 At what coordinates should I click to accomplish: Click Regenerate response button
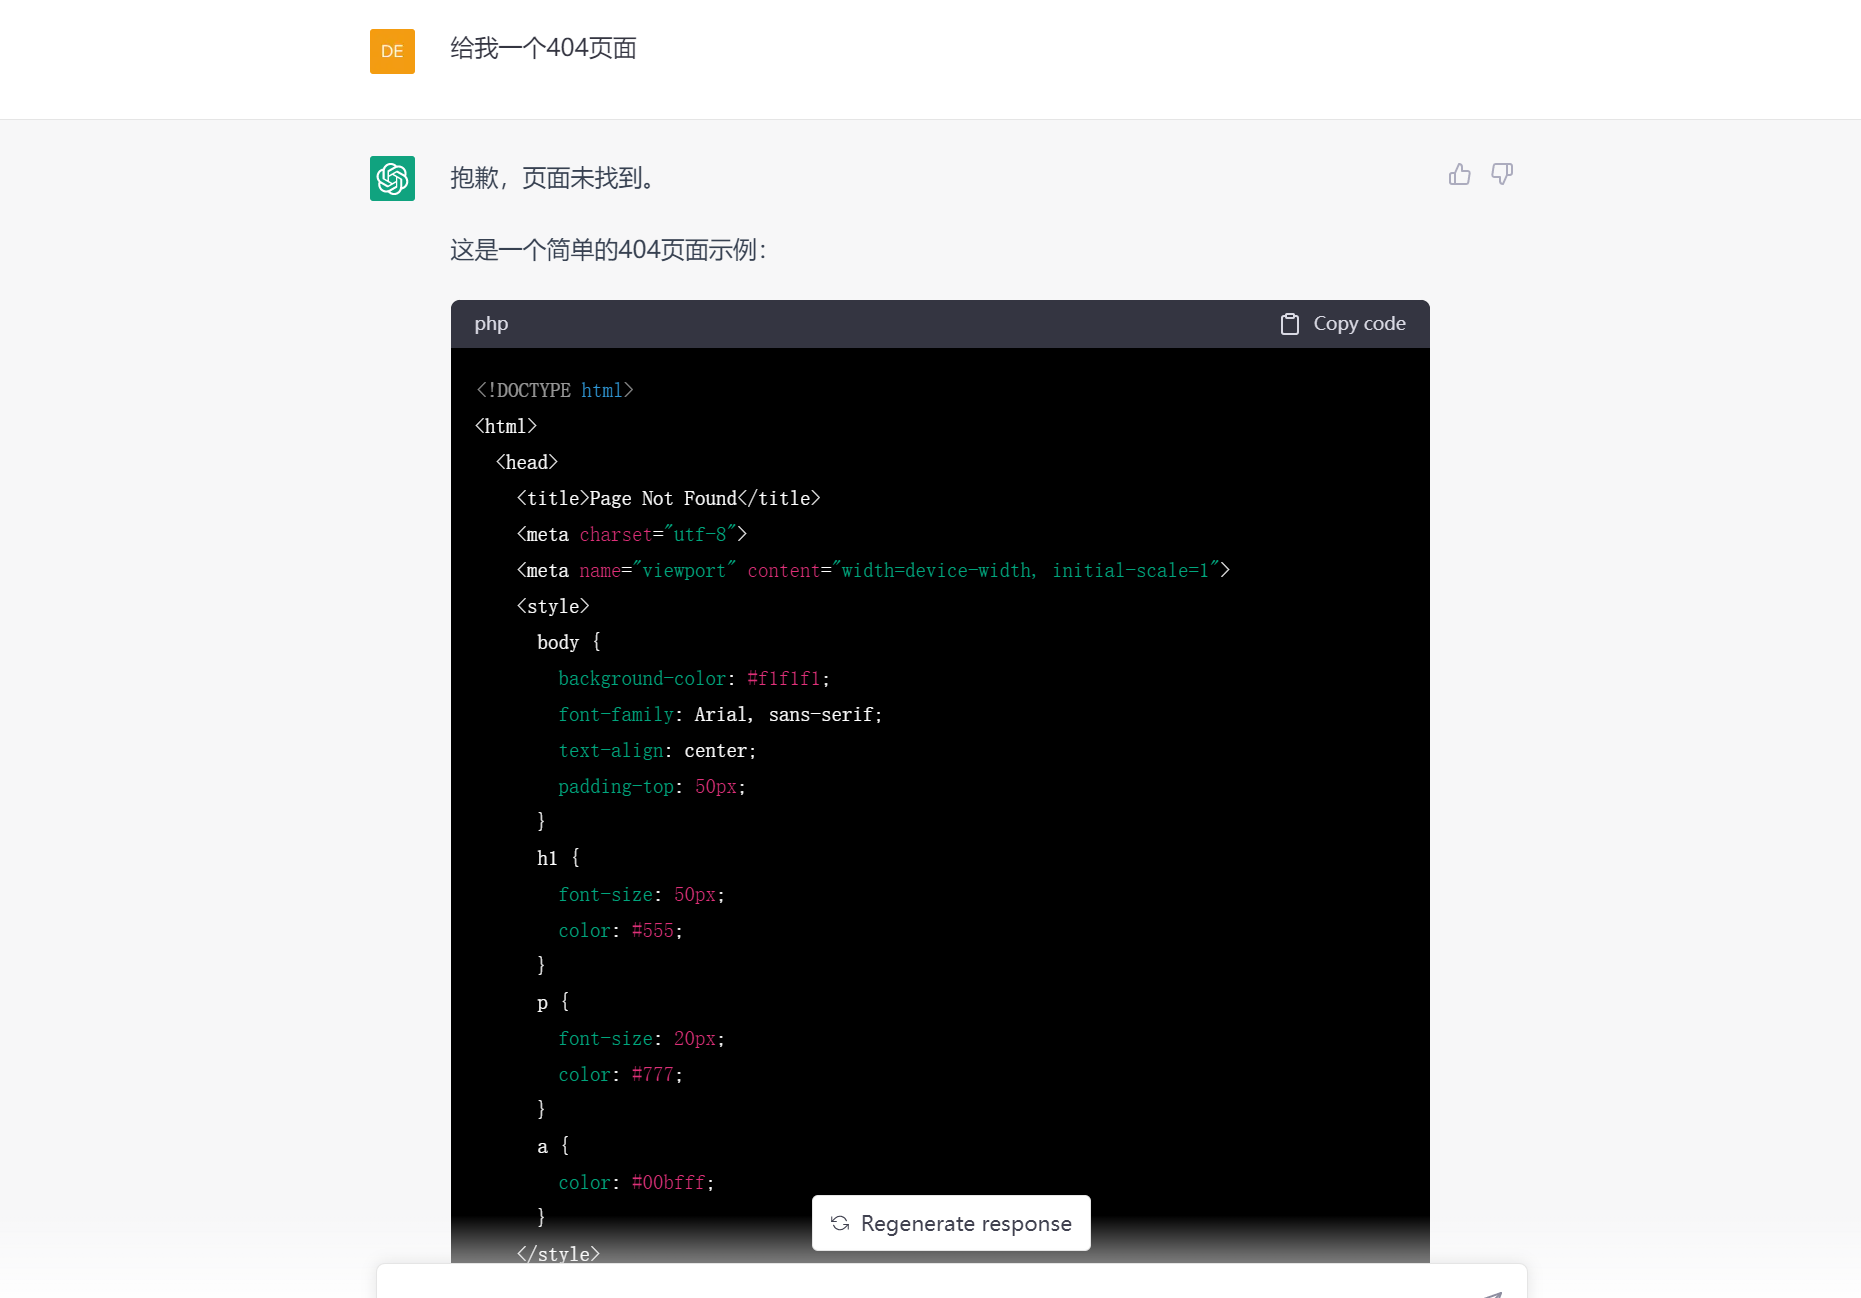click(951, 1223)
